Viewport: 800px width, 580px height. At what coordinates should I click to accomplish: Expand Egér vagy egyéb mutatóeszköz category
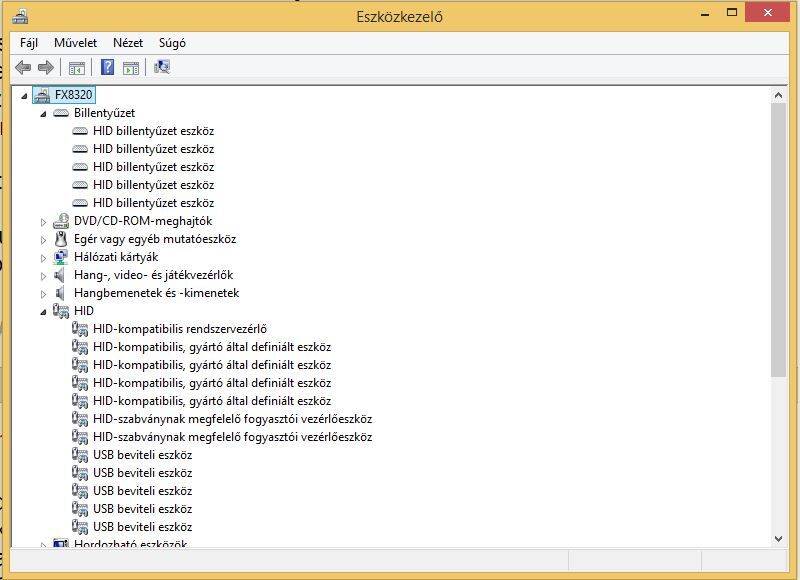[43, 240]
